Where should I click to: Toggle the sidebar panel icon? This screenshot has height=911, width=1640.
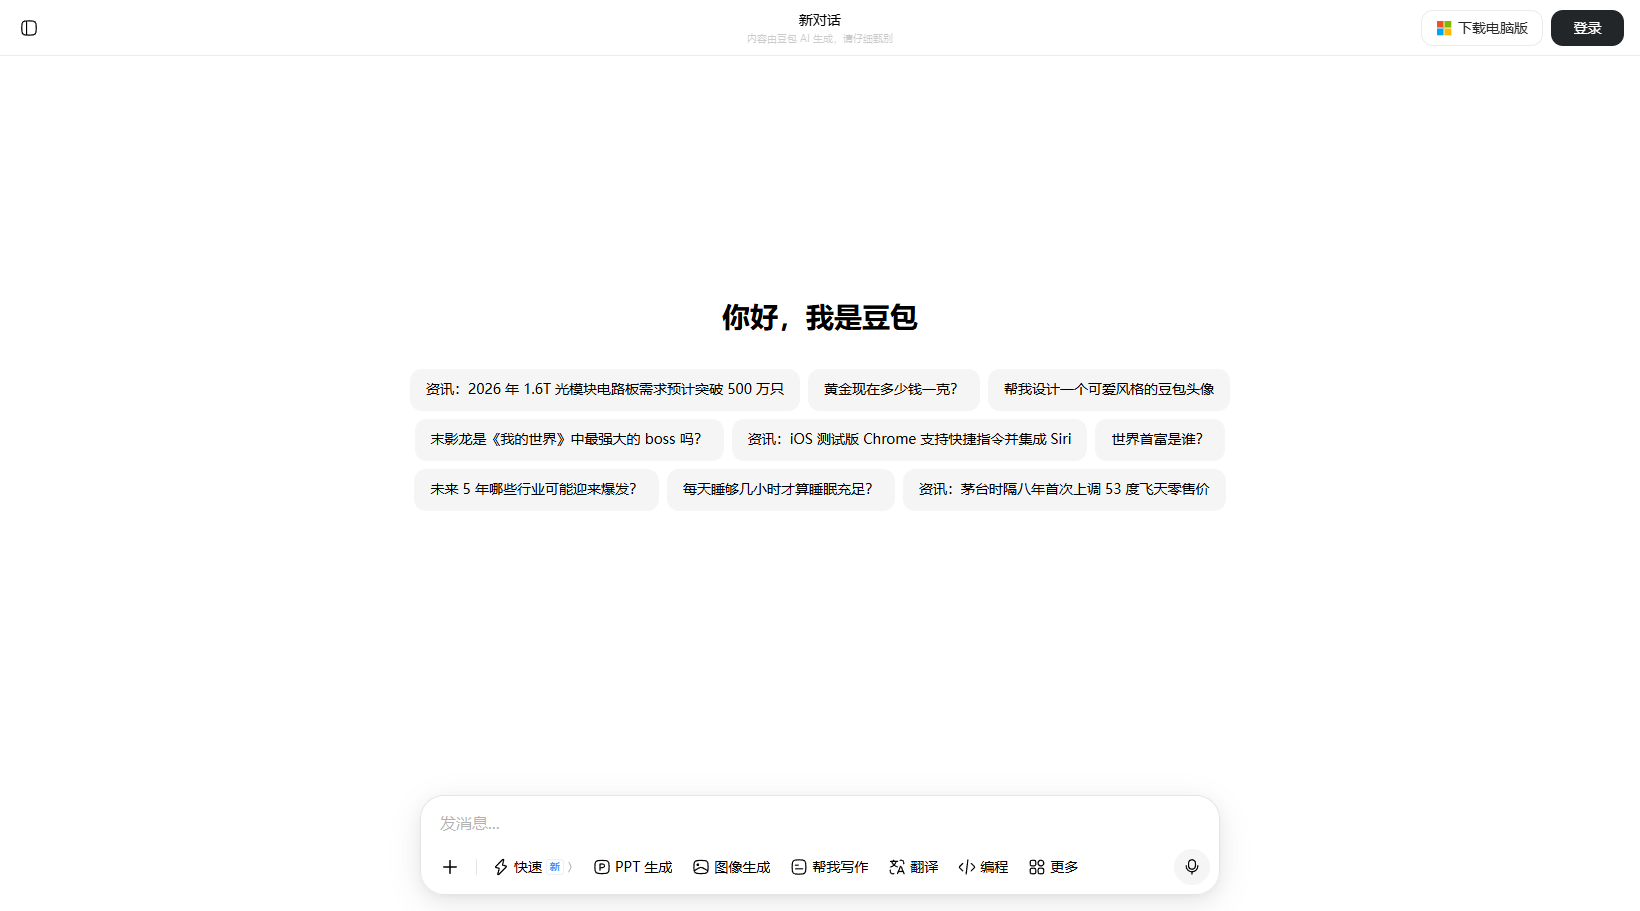pyautogui.click(x=29, y=28)
